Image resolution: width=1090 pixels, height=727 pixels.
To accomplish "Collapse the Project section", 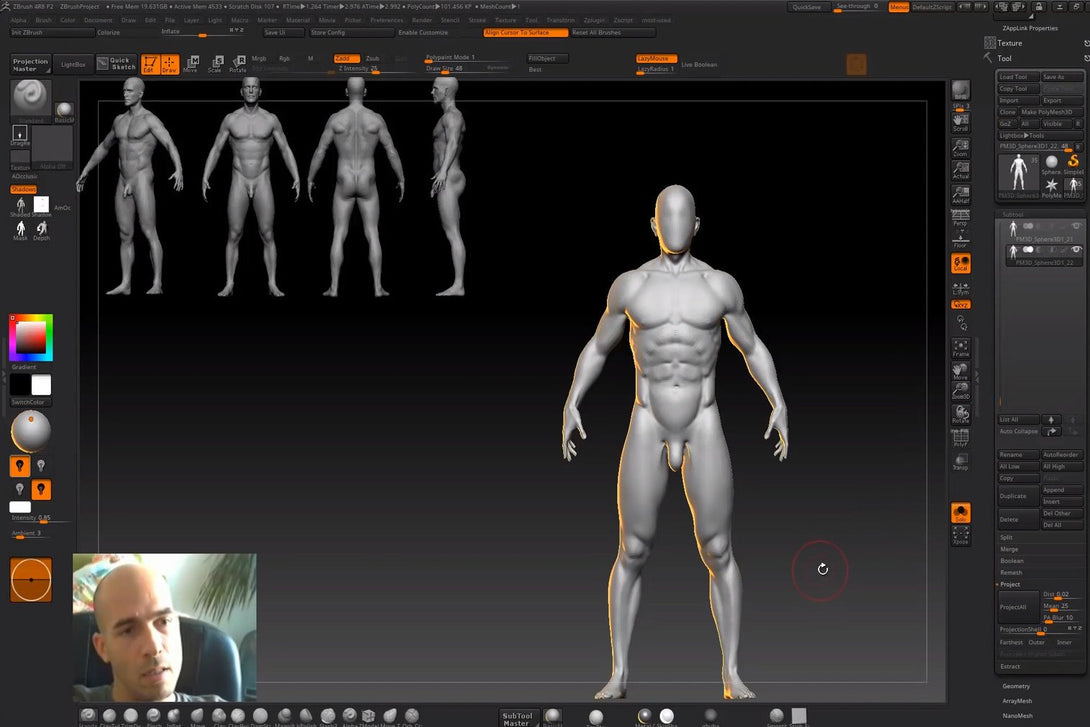I will (1010, 585).
